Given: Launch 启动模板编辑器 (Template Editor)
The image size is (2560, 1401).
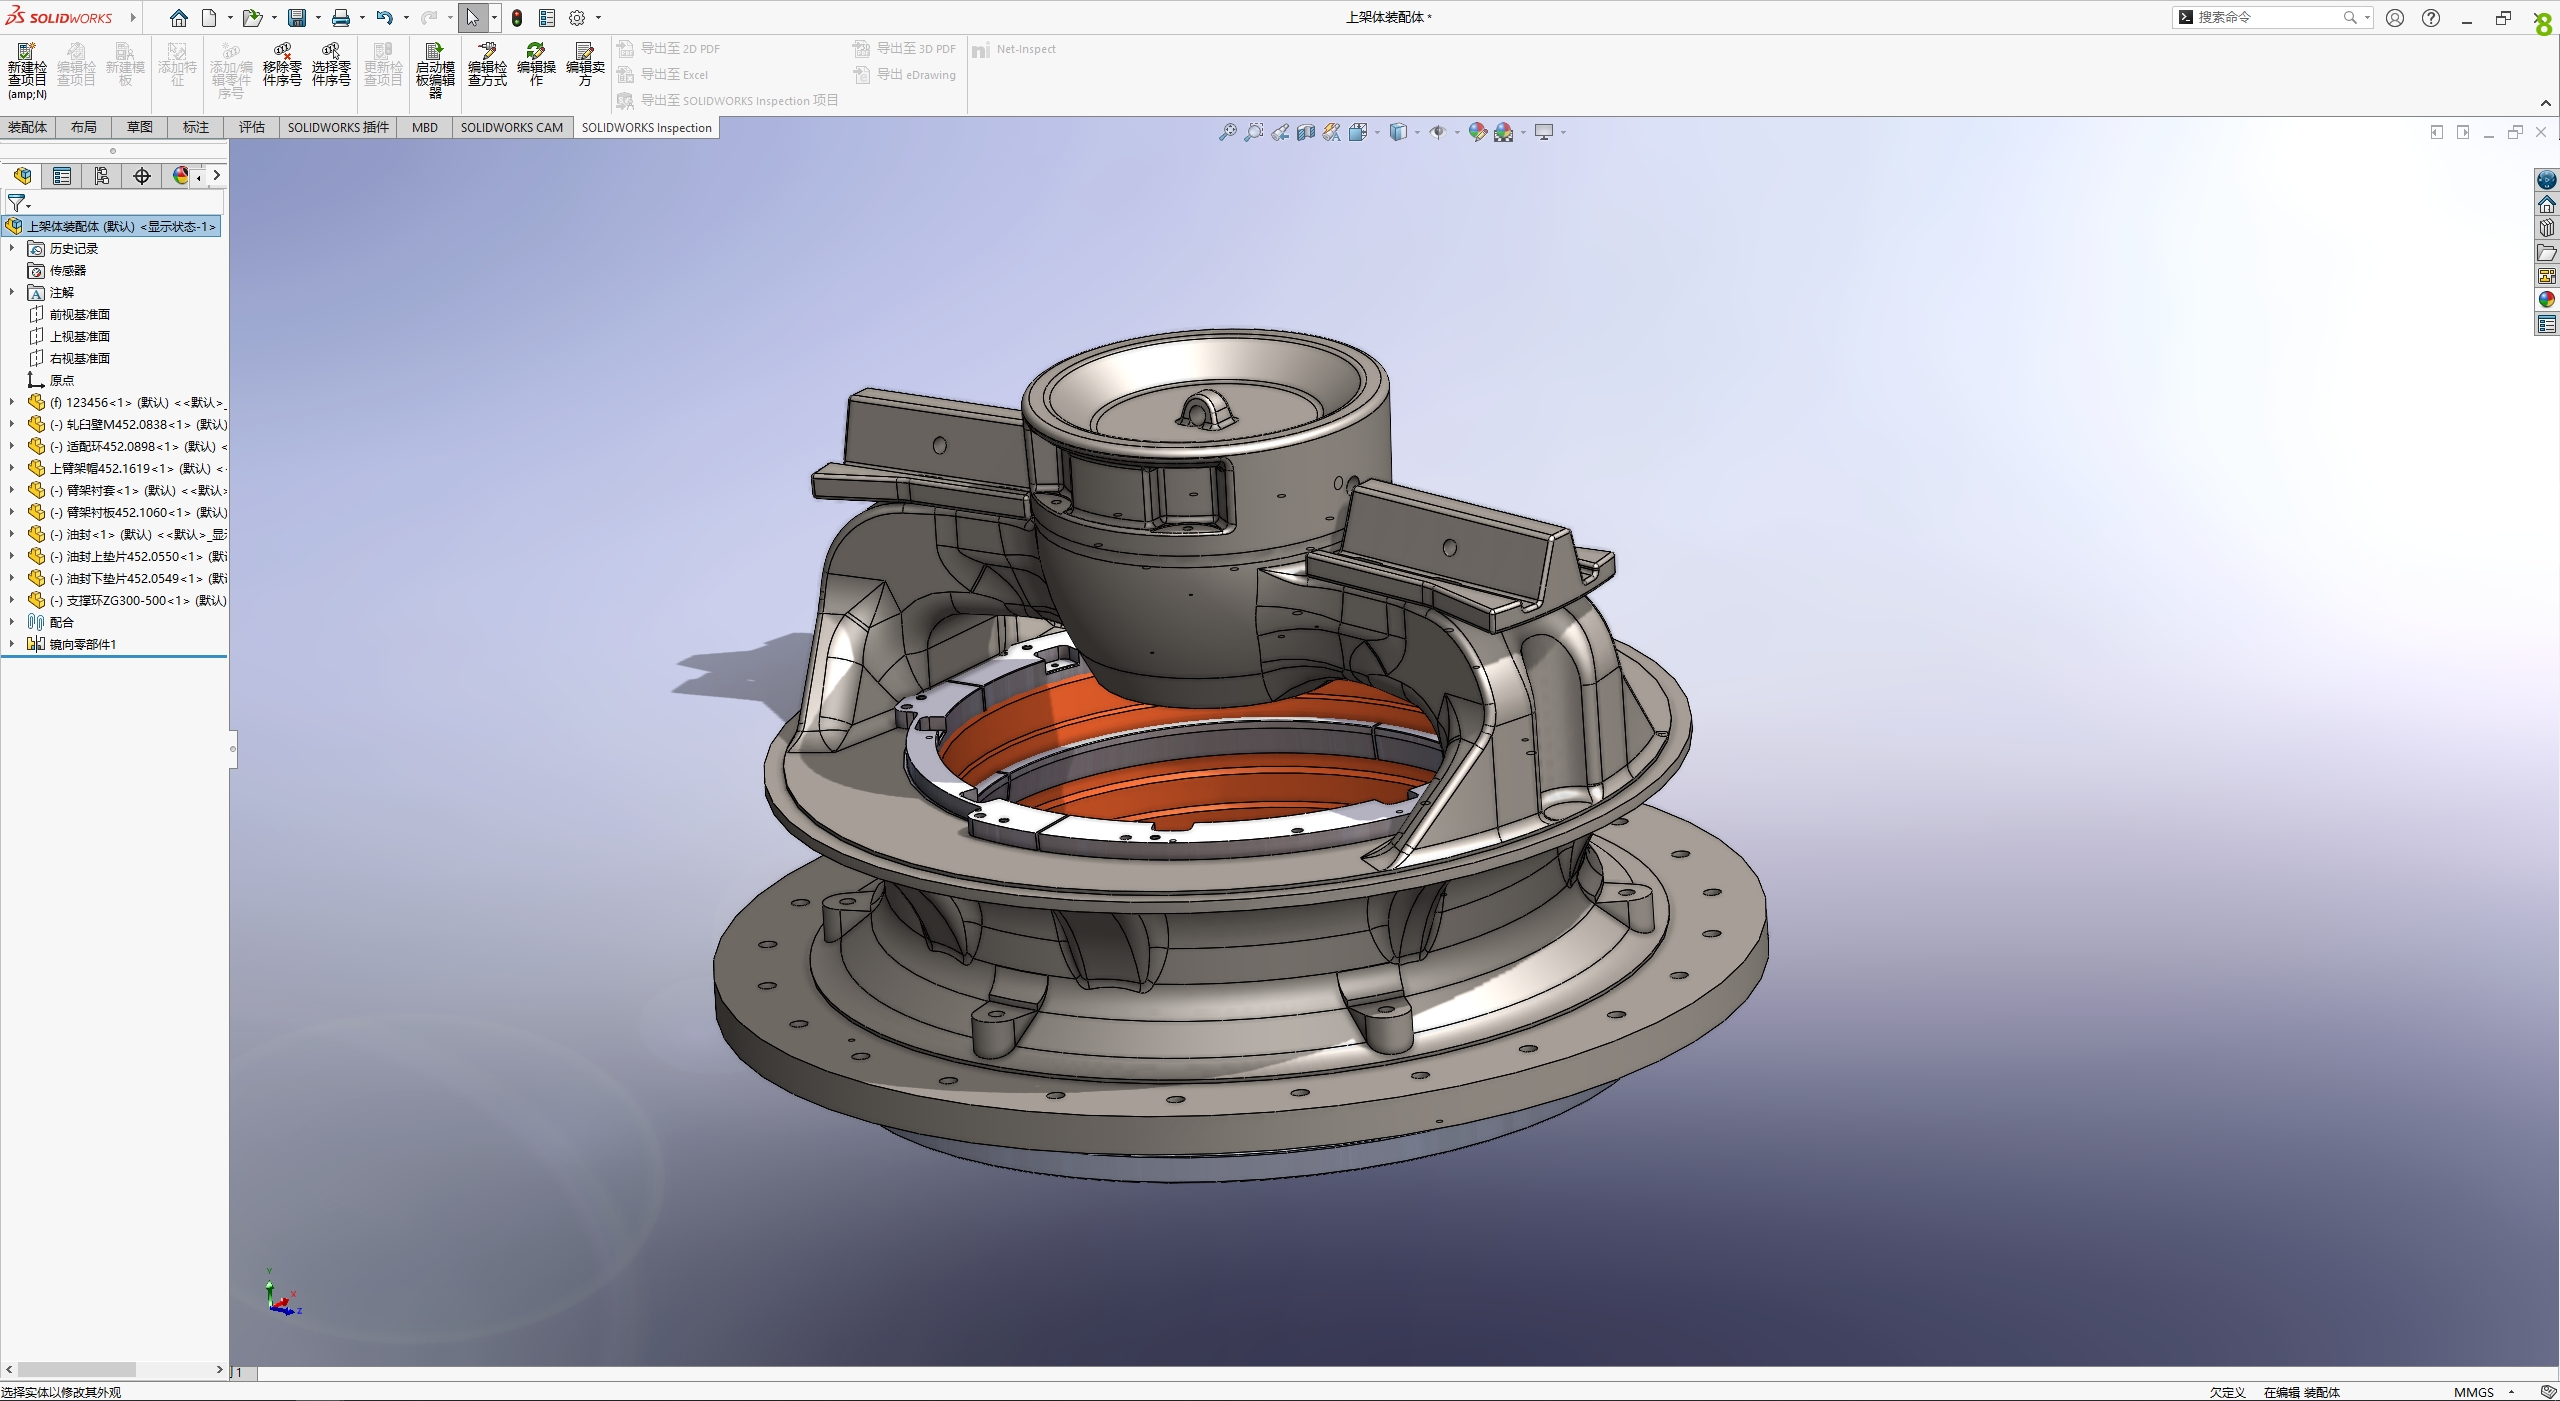Looking at the screenshot, I should [435, 71].
